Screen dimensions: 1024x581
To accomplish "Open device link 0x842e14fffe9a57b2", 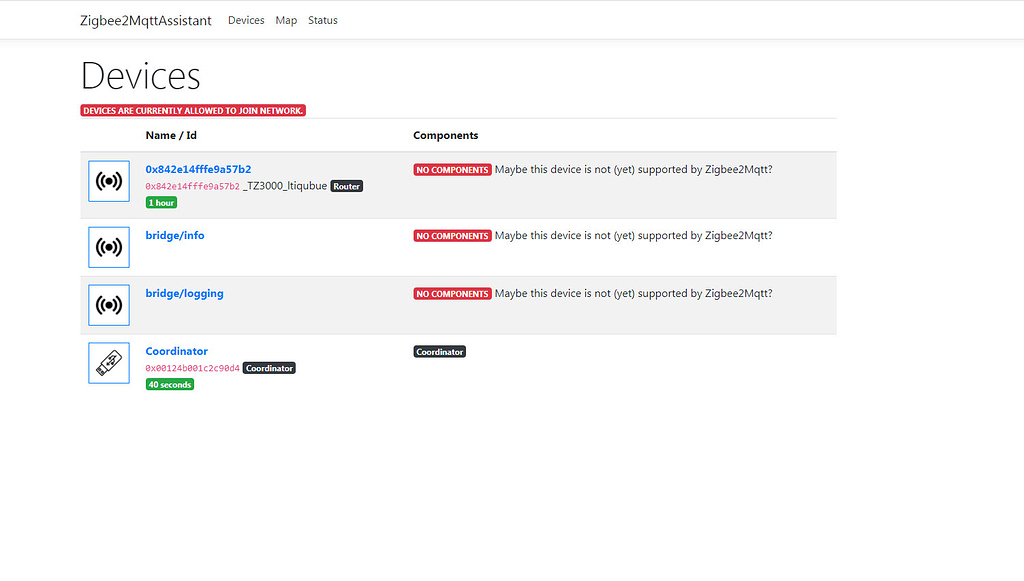I will click(198, 169).
